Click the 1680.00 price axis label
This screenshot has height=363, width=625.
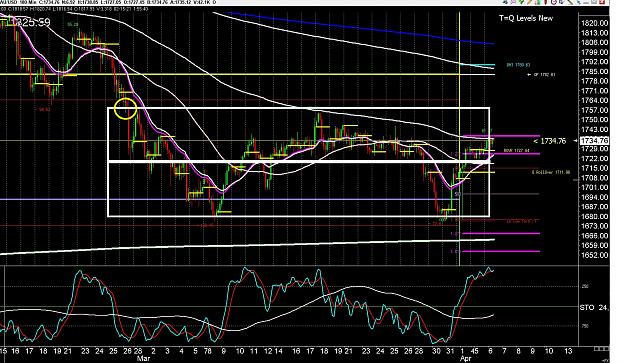click(595, 217)
